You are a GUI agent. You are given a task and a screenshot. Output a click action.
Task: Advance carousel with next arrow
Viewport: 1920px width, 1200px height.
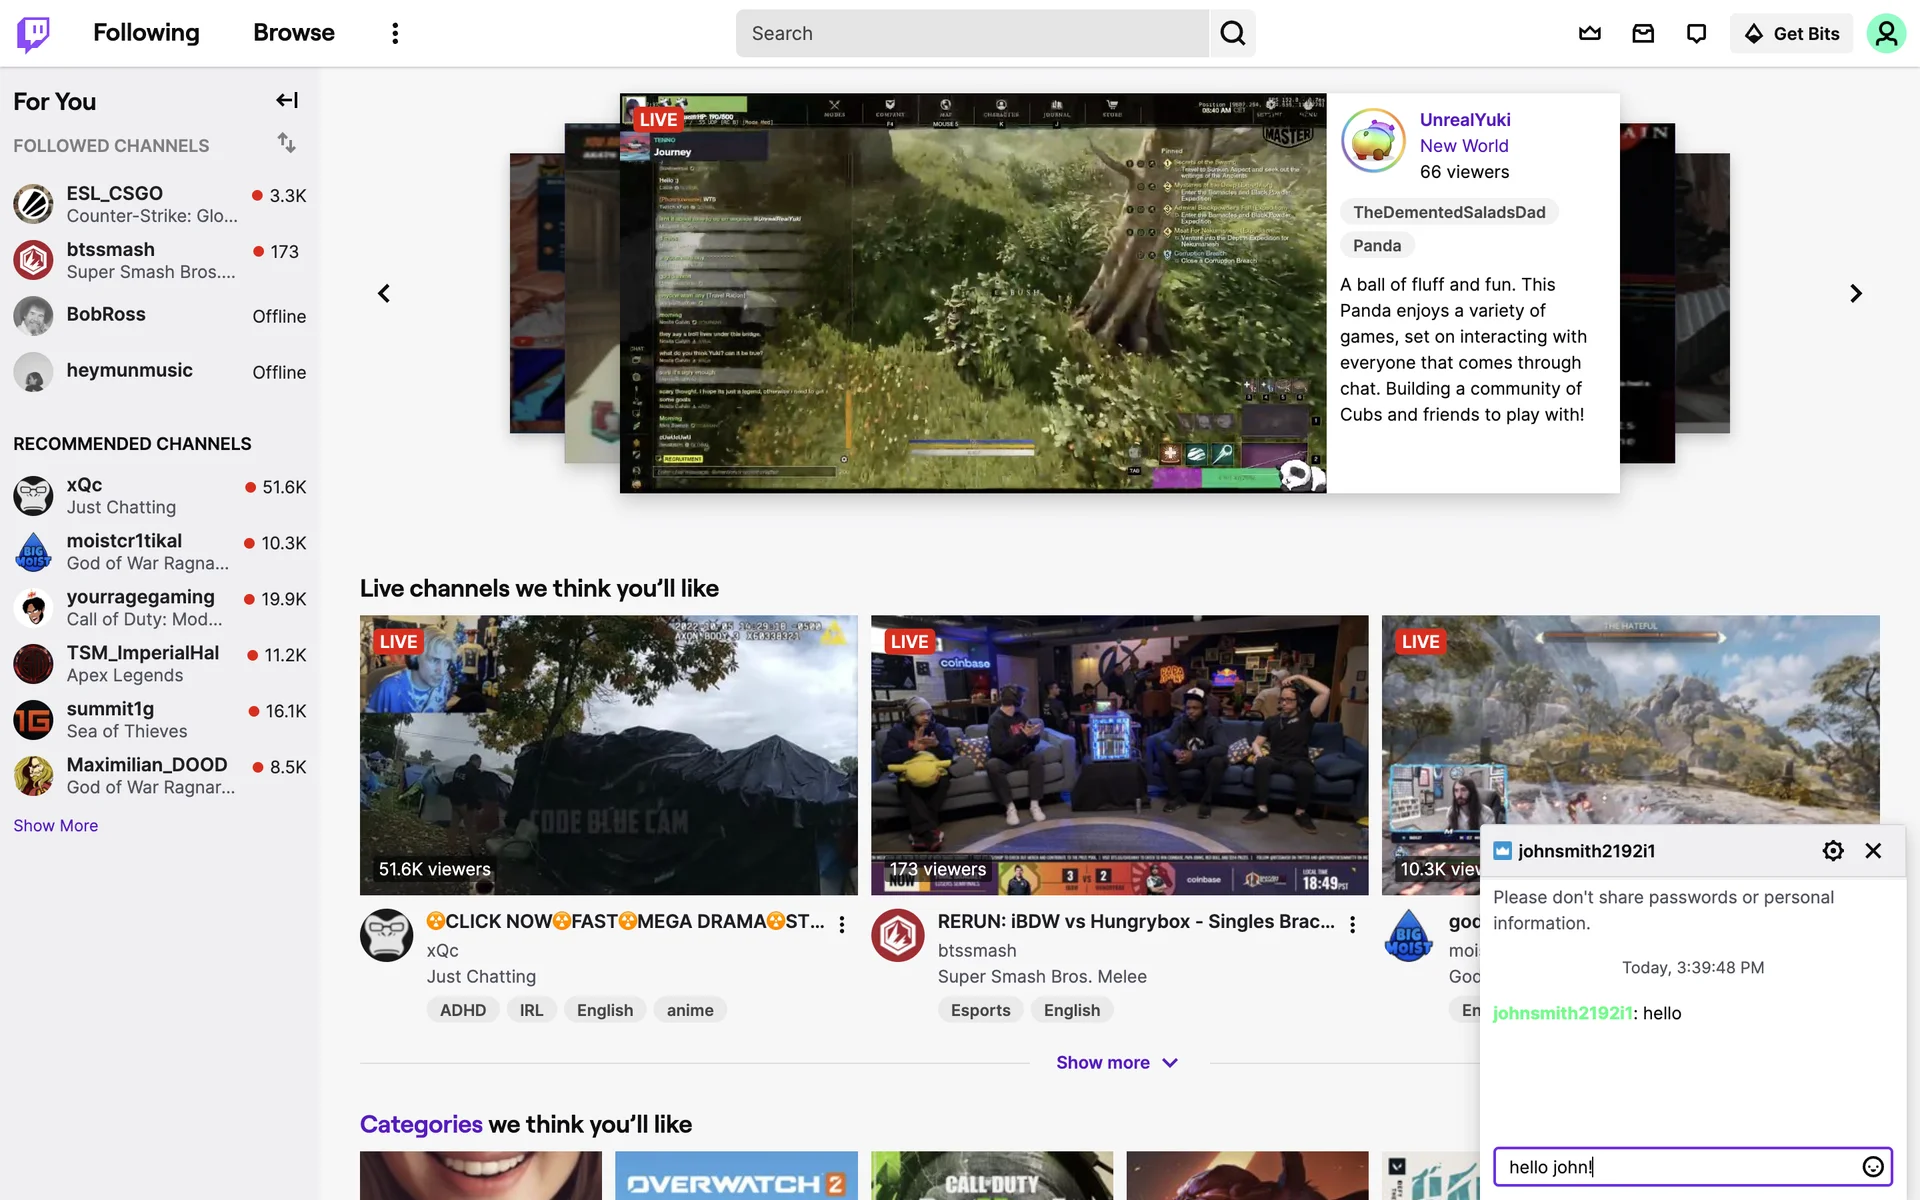coord(1855,293)
